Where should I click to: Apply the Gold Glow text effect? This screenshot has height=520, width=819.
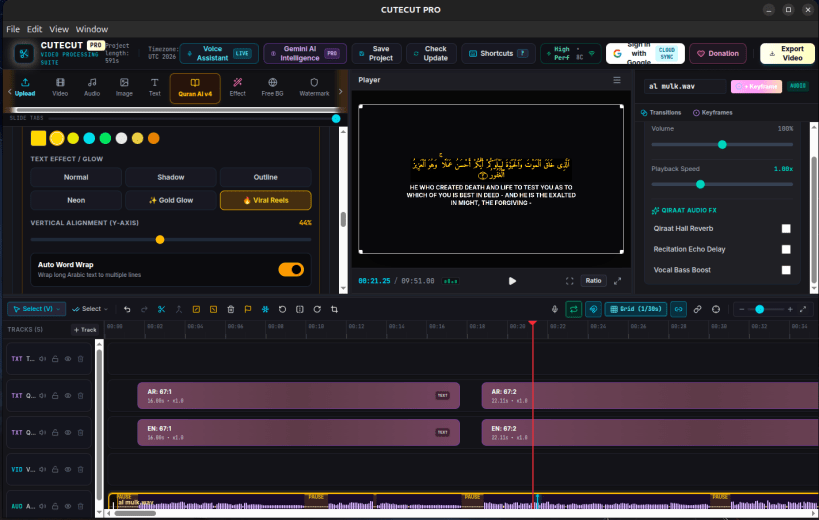(171, 200)
